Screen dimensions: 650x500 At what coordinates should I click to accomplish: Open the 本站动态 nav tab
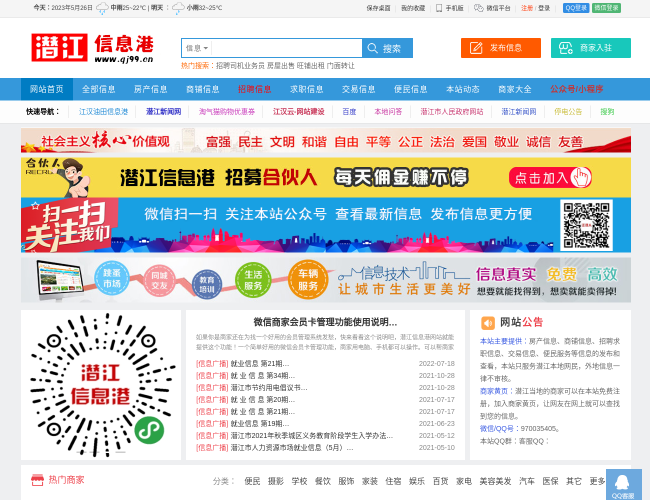463,89
